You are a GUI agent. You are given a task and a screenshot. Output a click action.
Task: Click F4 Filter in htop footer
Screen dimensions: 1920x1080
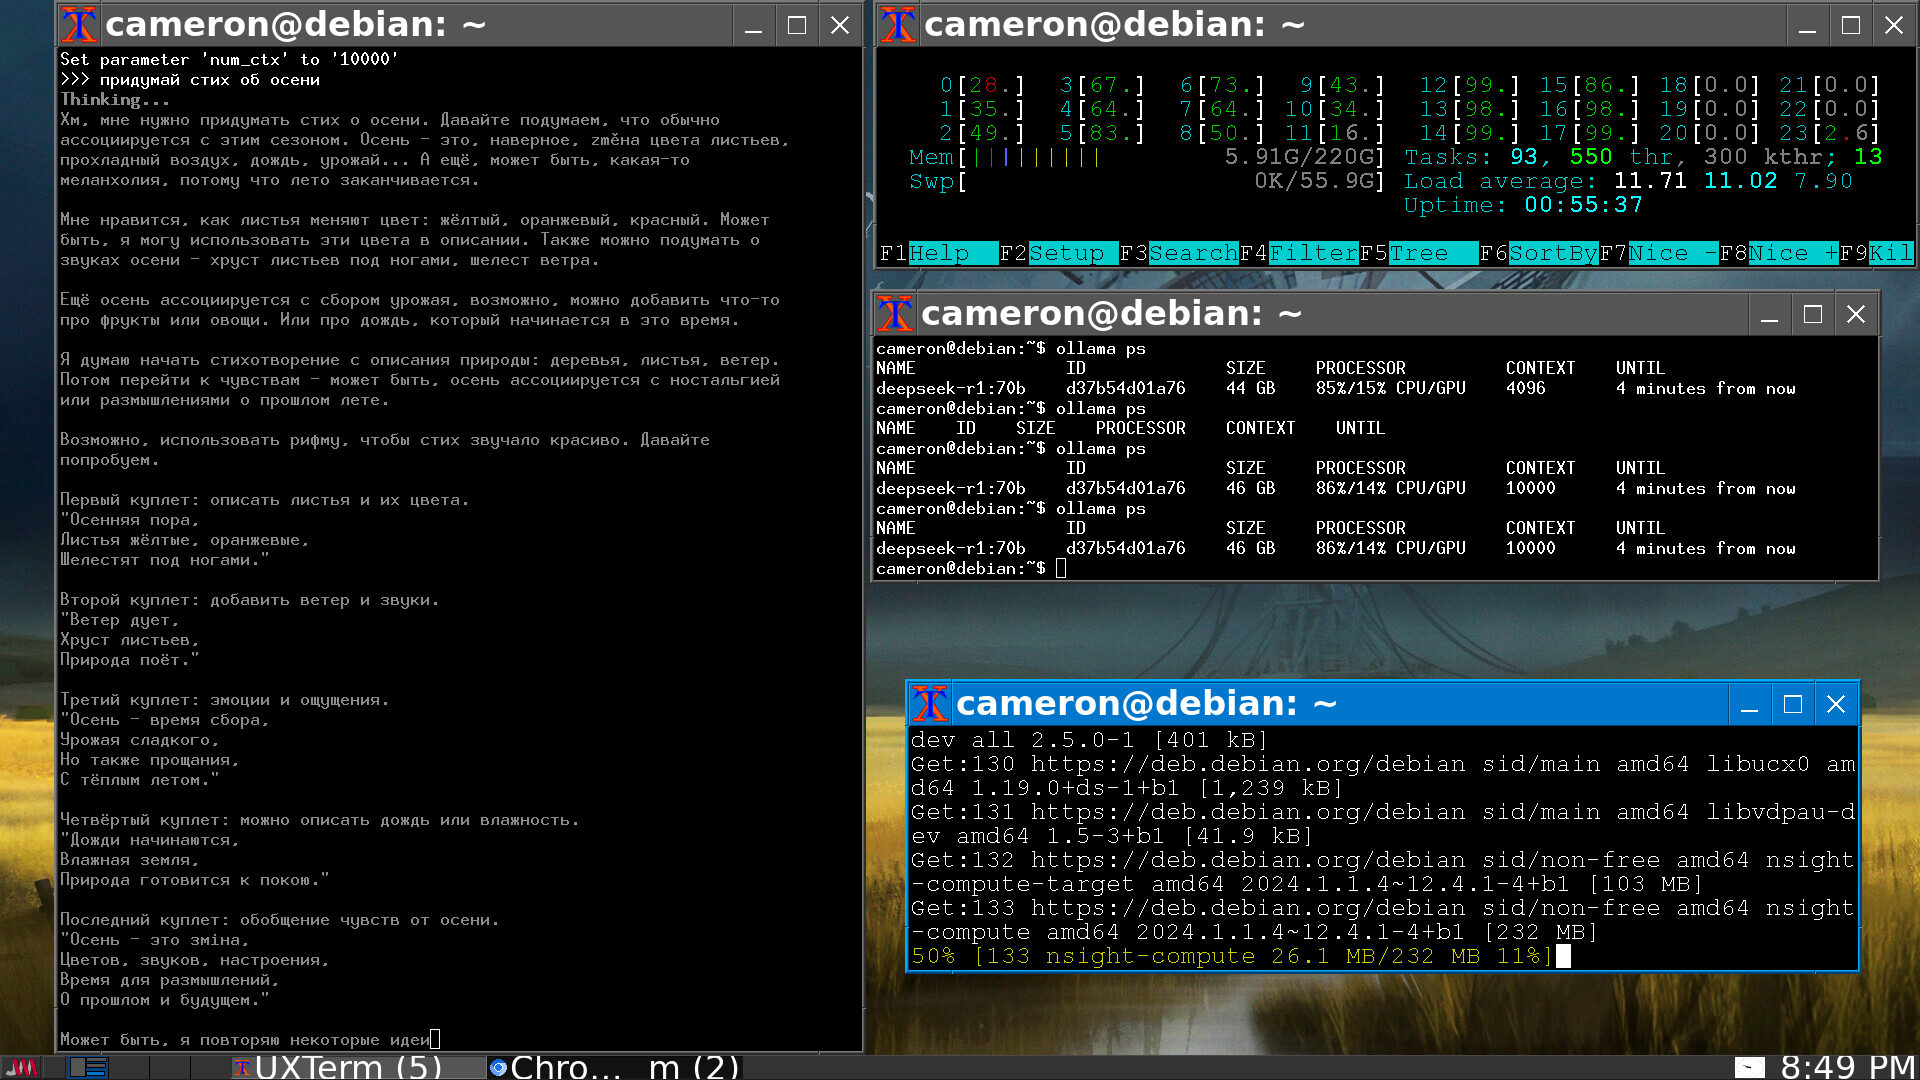(1313, 254)
